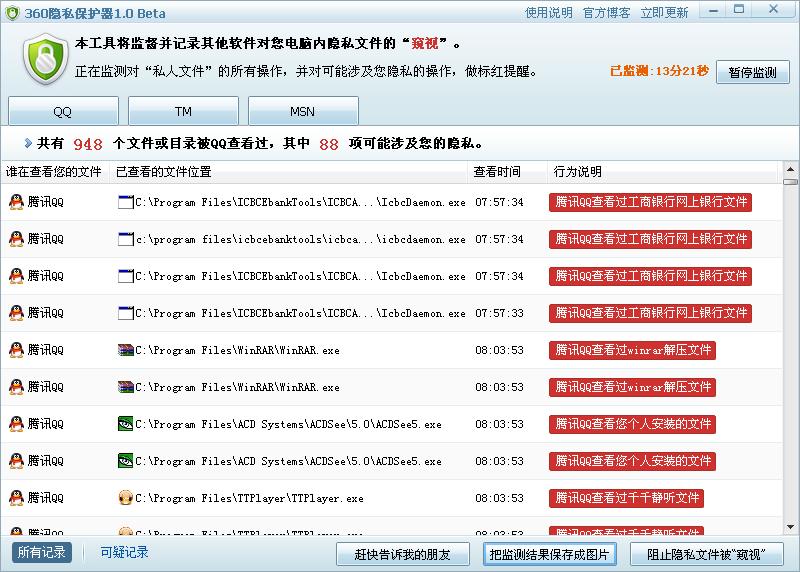The width and height of the screenshot is (800, 572).
Task: Click file icon of lowercase icbcdaemon.exe path row
Action: point(125,239)
